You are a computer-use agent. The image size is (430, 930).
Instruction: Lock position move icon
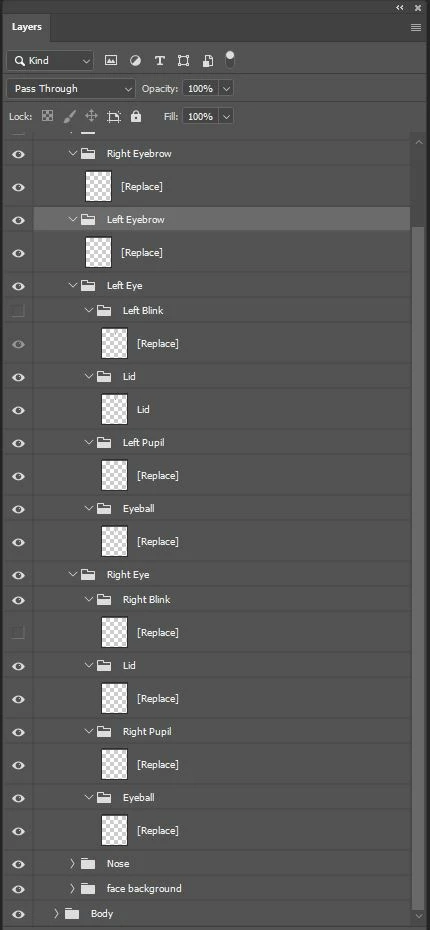pyautogui.click(x=91, y=116)
